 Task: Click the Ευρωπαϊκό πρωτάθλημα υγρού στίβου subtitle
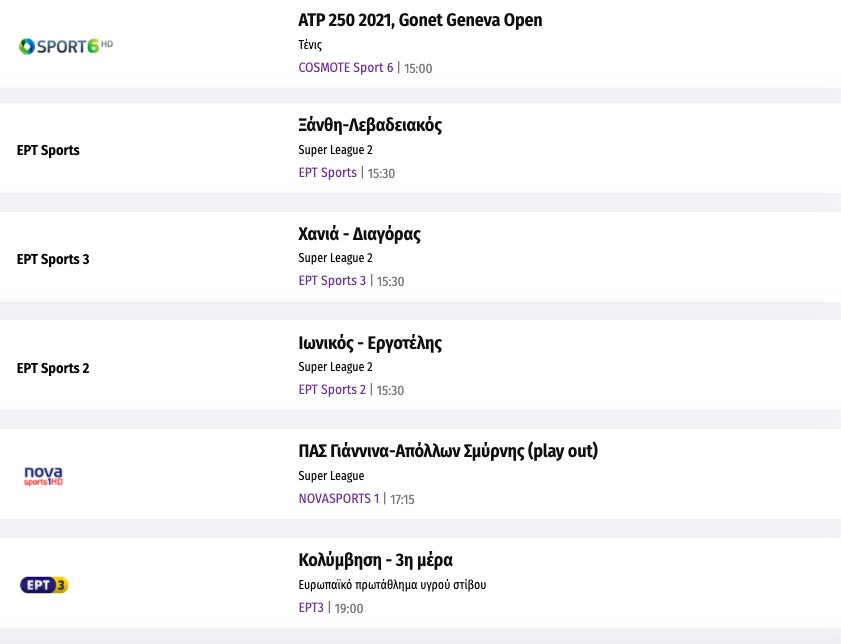pos(392,585)
